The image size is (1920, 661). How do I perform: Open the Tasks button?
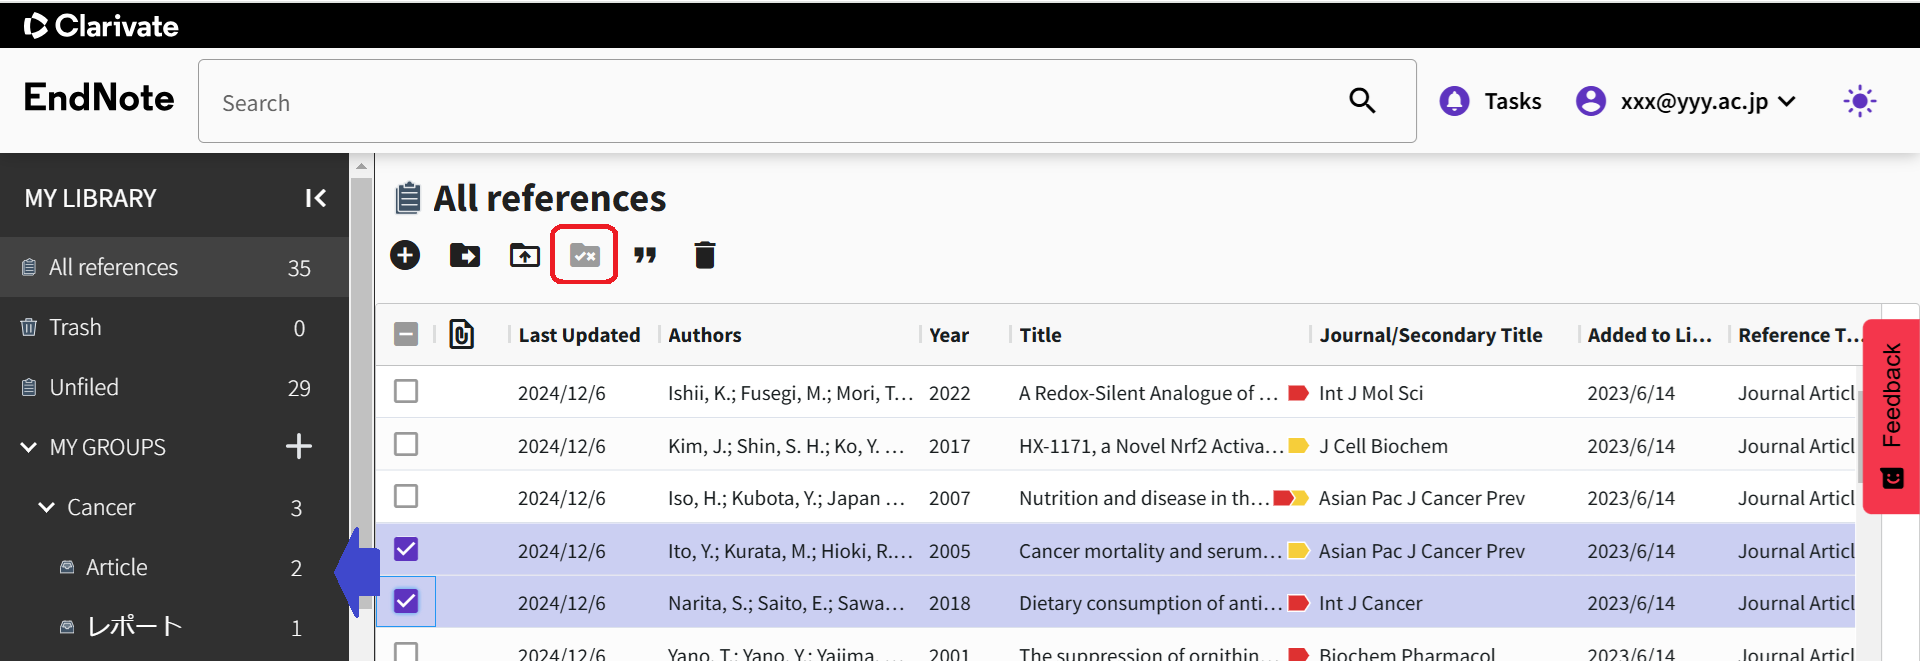click(x=1491, y=101)
